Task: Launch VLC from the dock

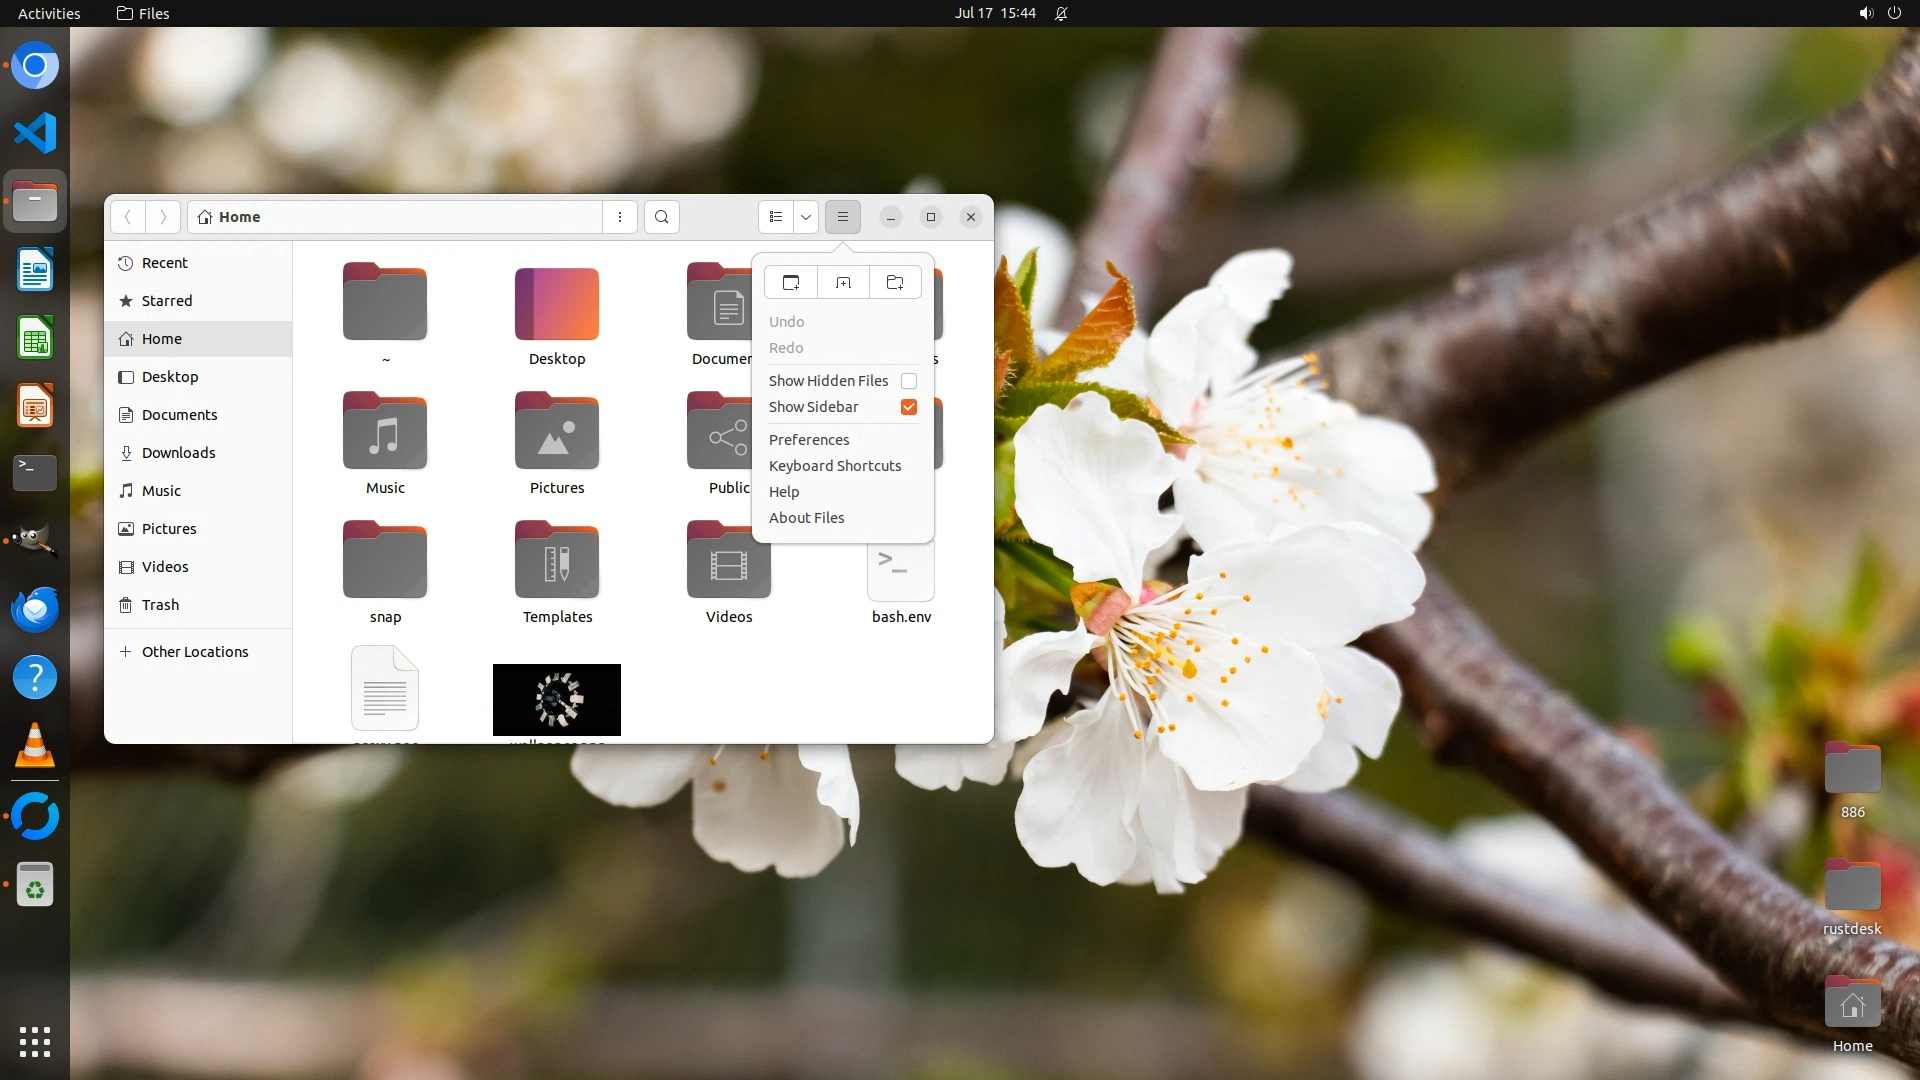Action: click(x=35, y=746)
